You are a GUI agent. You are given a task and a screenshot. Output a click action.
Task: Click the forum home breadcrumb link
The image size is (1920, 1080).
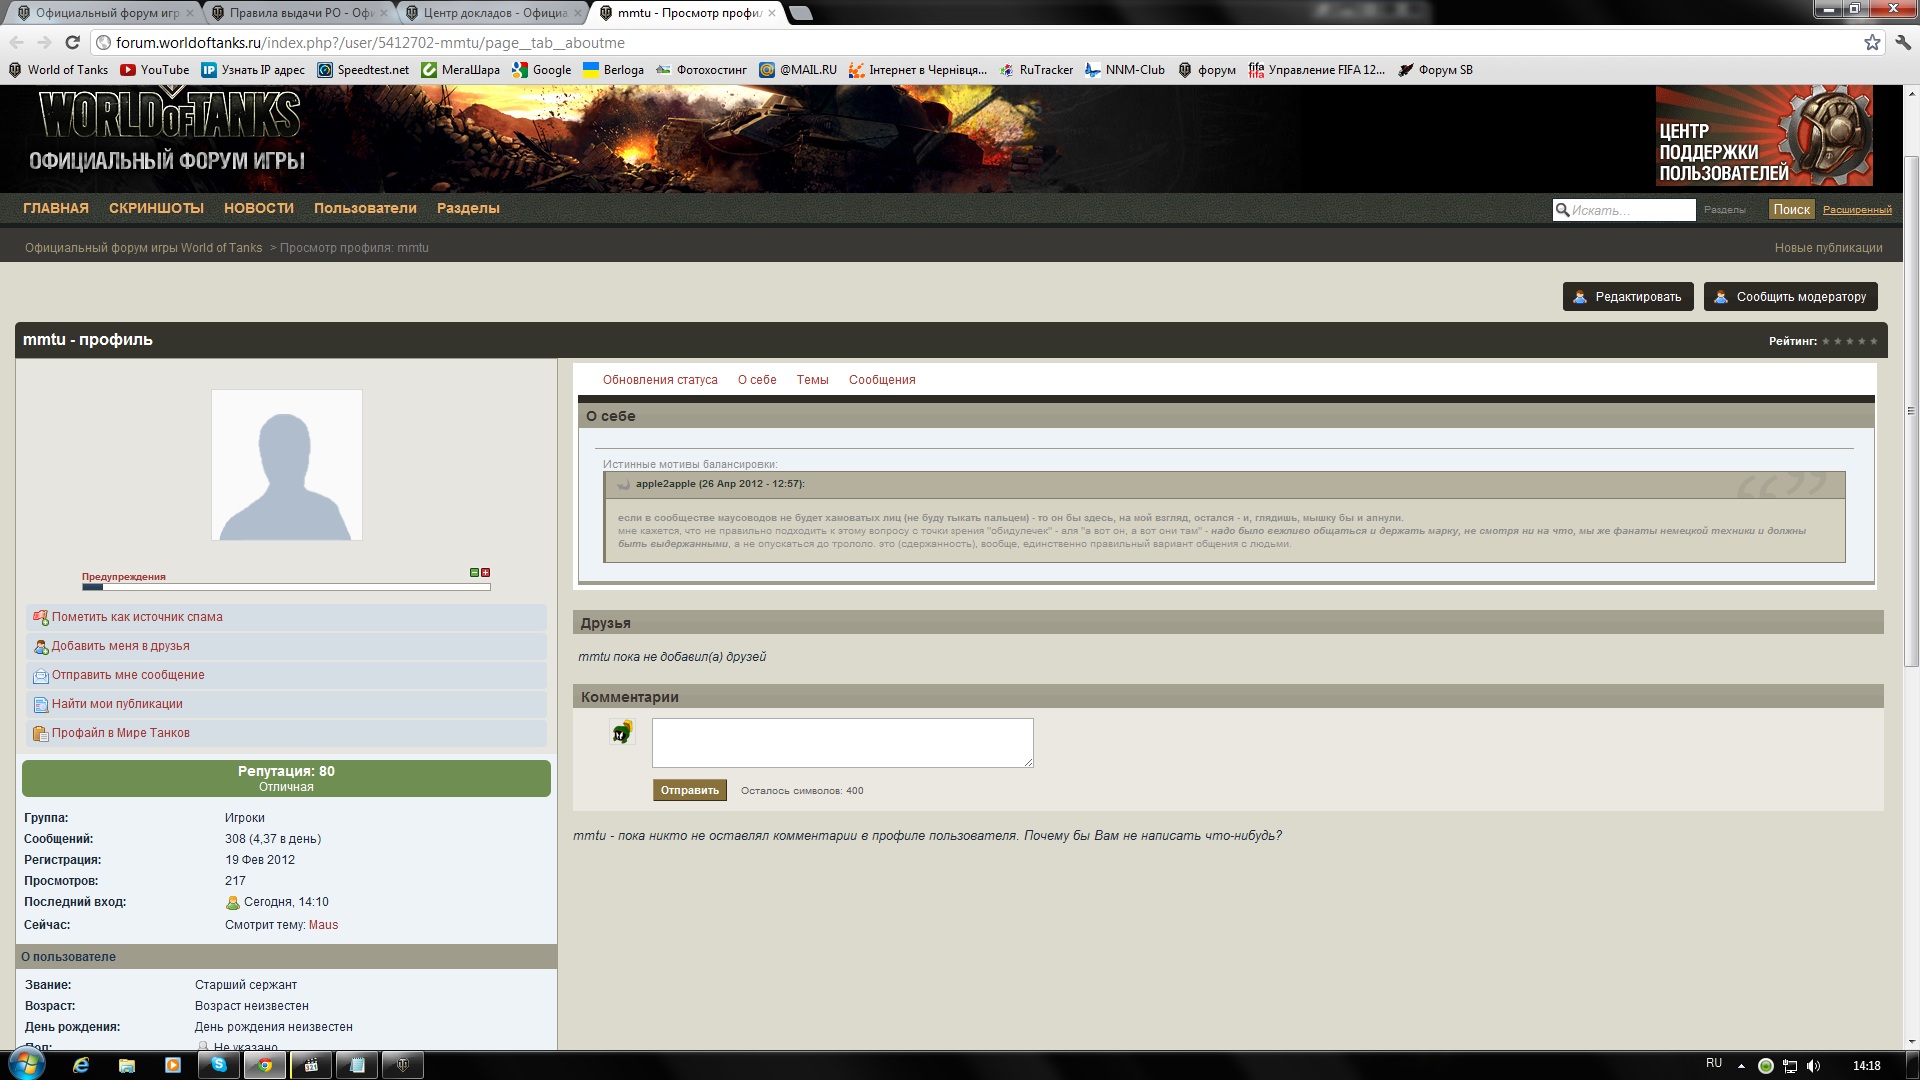[143, 248]
